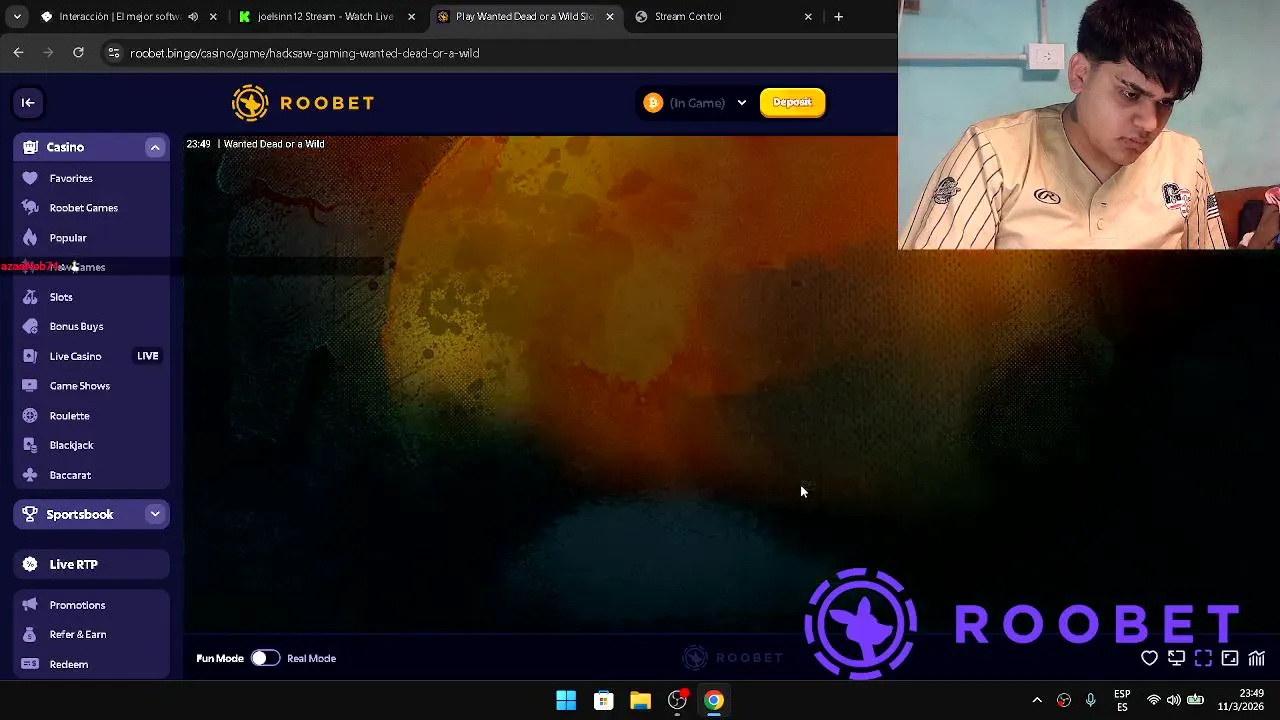Click the 'Wanted Dead or a Wild' game title
Viewport: 1280px width, 720px height.
pyautogui.click(x=274, y=144)
